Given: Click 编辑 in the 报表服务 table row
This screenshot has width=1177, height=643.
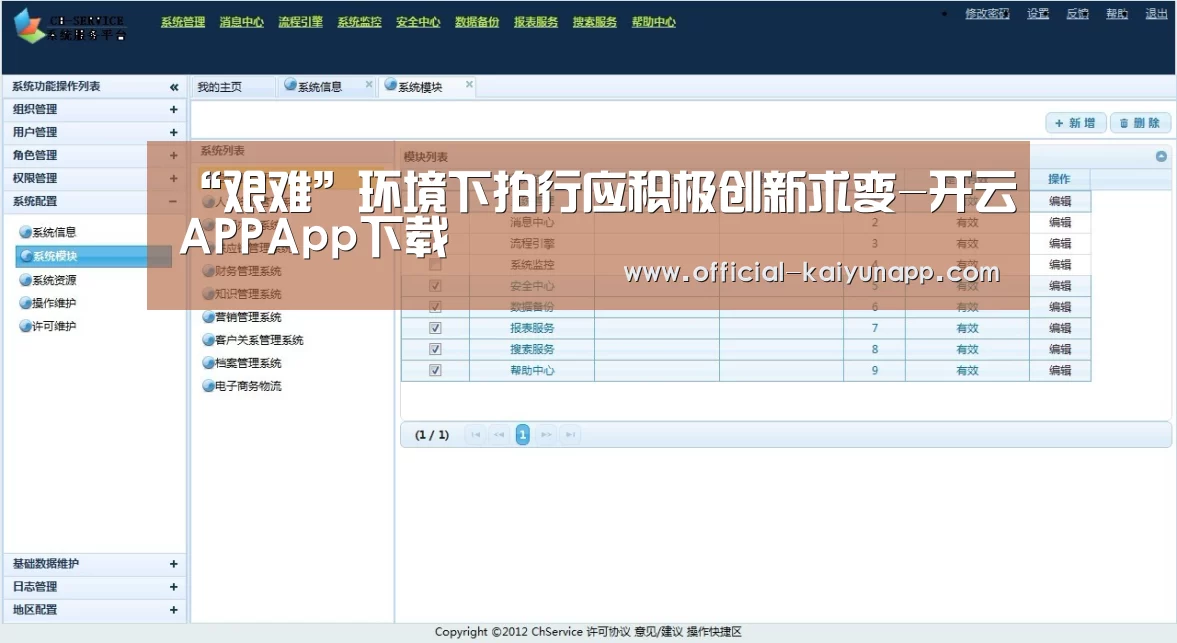Looking at the screenshot, I should click(1060, 328).
